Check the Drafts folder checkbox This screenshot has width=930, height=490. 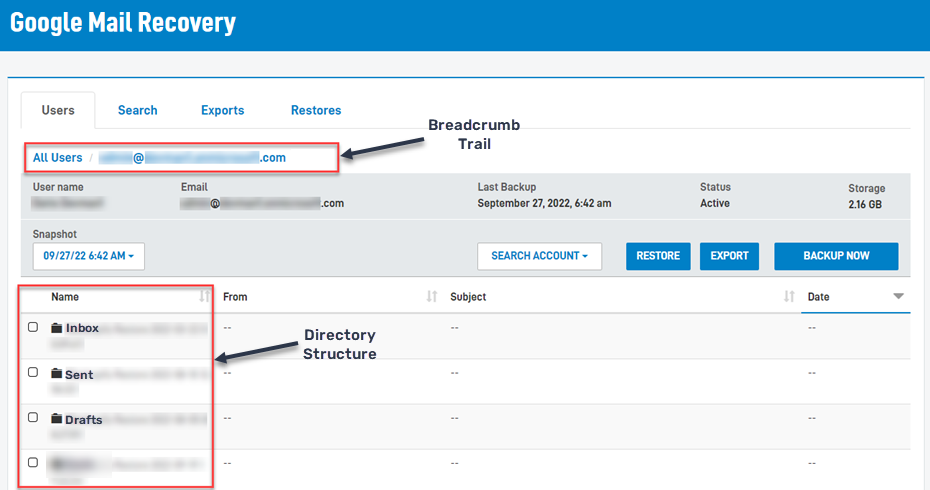[33, 417]
